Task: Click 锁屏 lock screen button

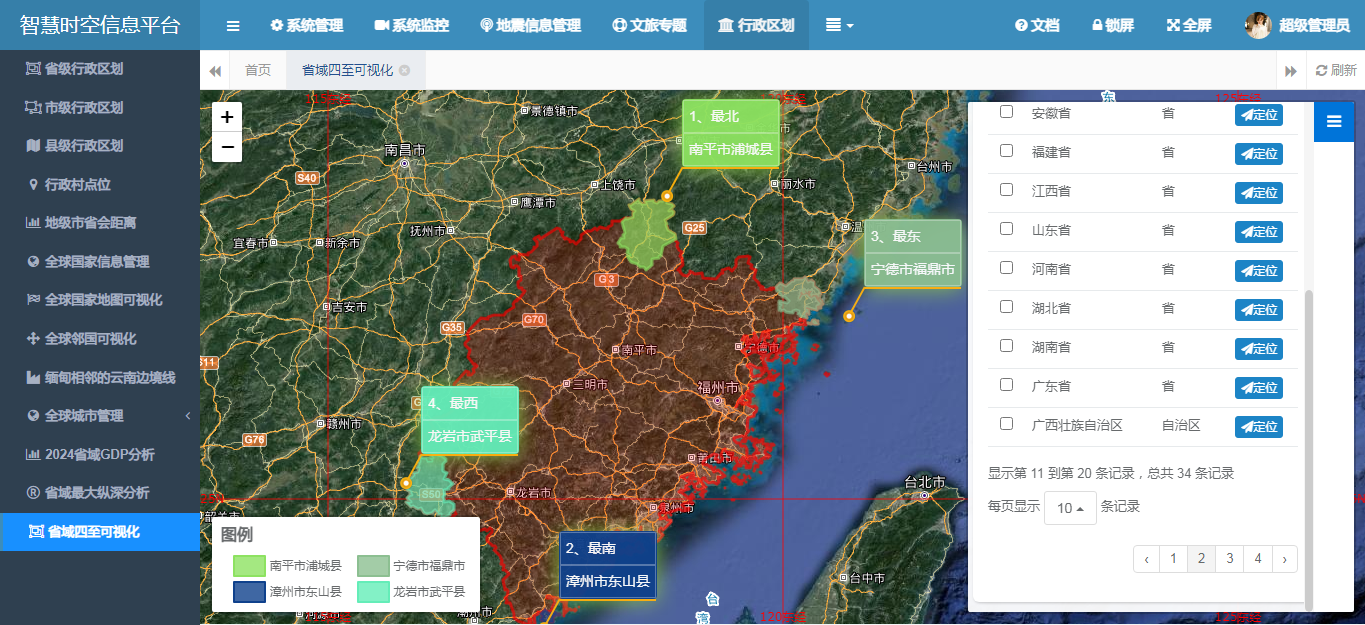Action: tap(1113, 25)
